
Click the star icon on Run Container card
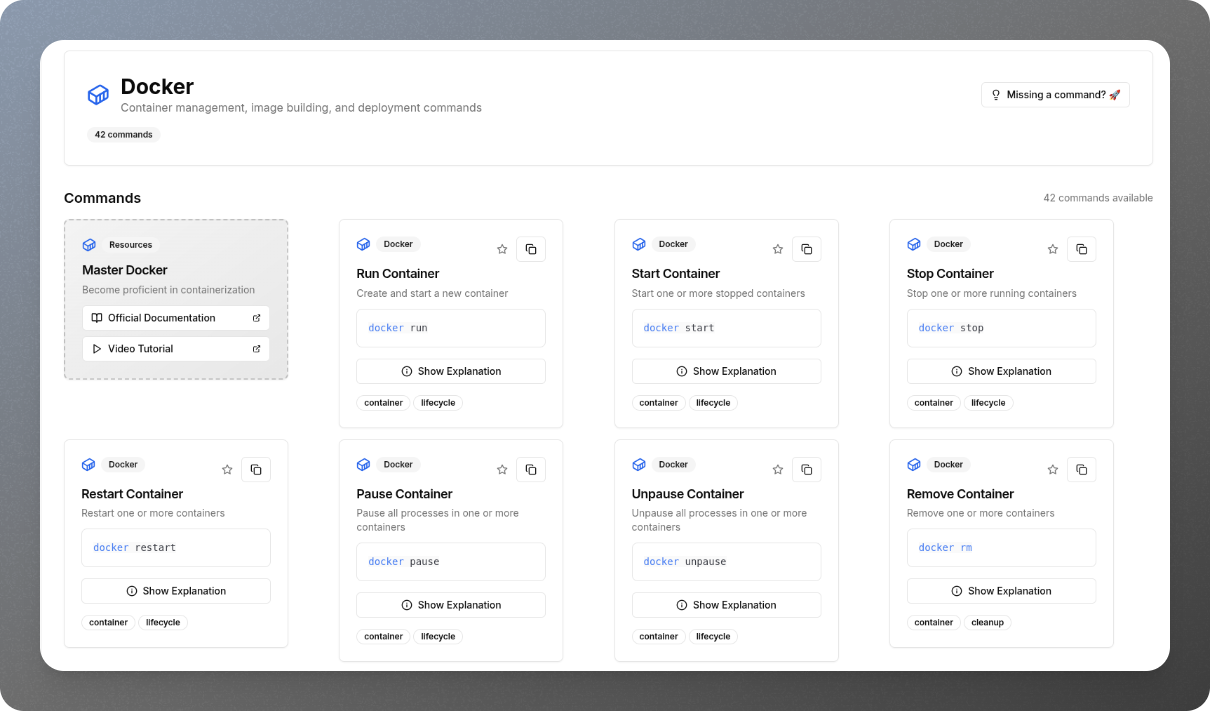click(x=502, y=249)
